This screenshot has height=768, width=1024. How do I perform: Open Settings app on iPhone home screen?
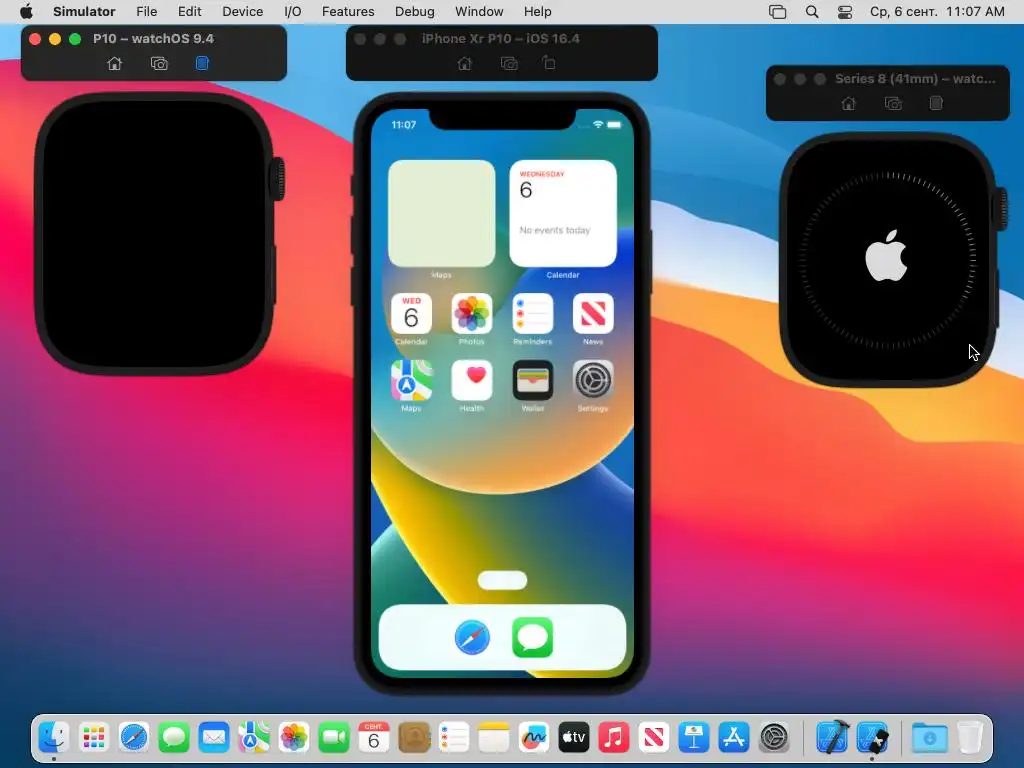tap(593, 380)
